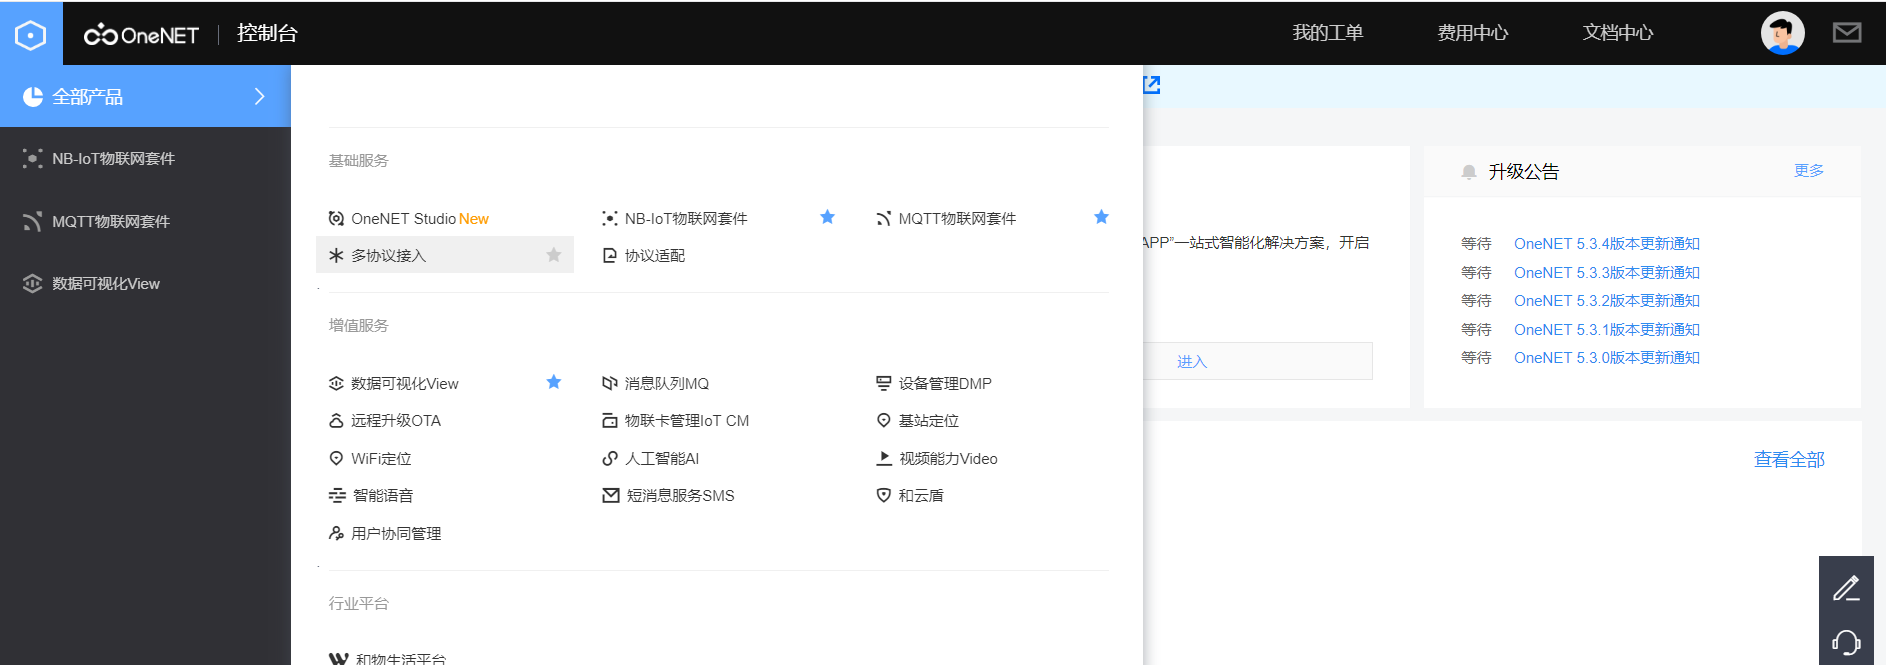Screen dimensions: 1886x665
Task: Click the OneNET logo
Action: click(x=141, y=35)
